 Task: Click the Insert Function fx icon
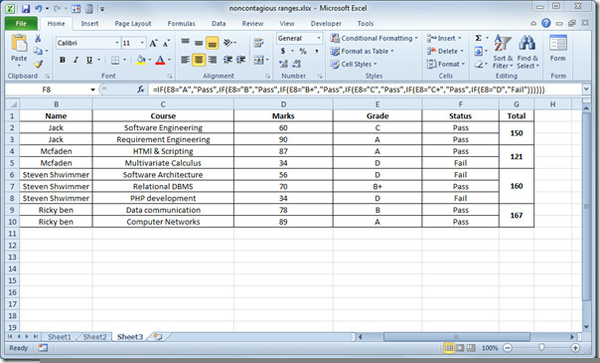(x=140, y=90)
